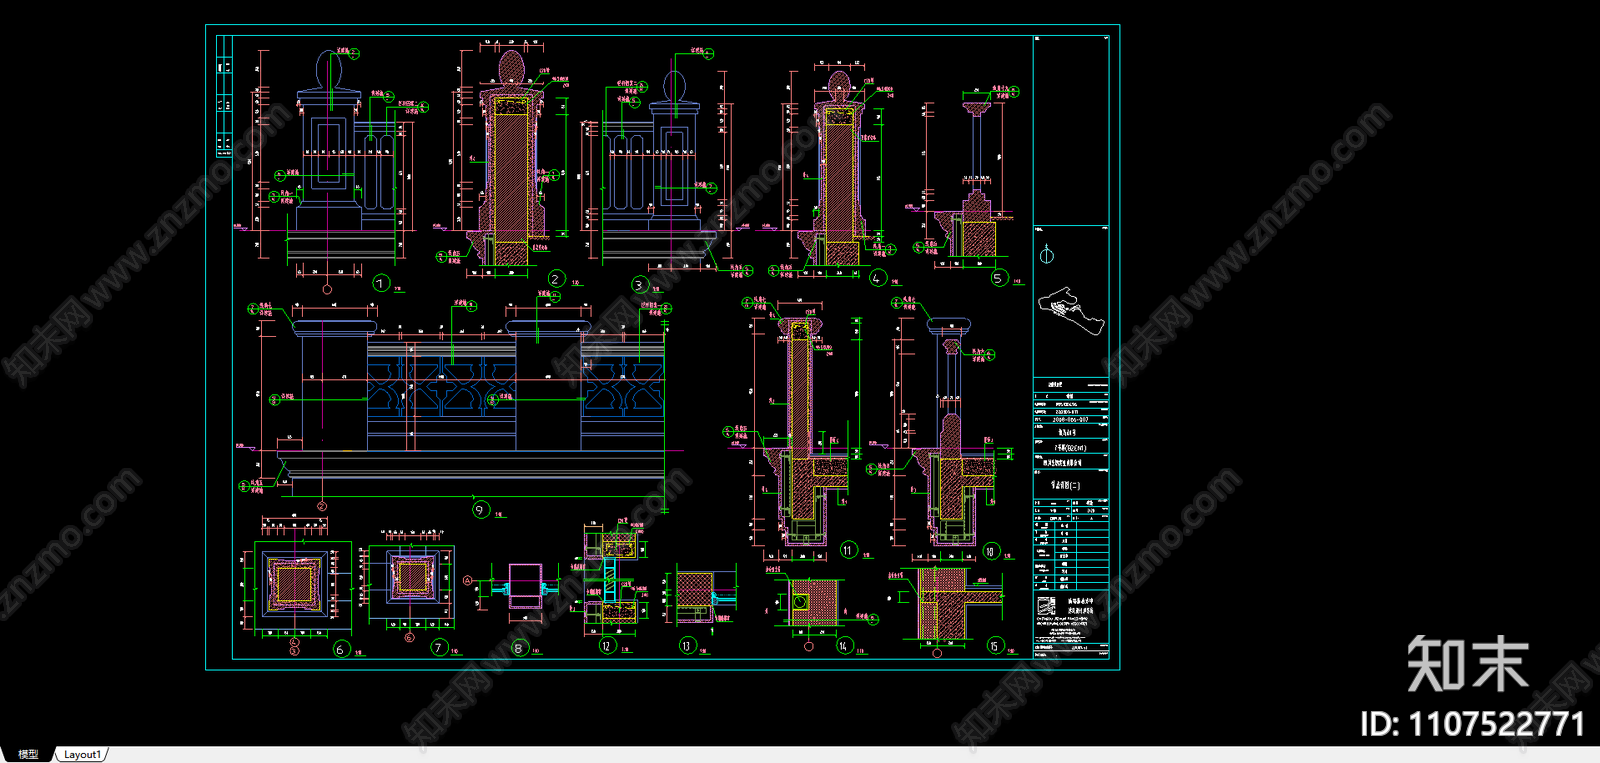The width and height of the screenshot is (1600, 763).
Task: Click the north arrow symbol in title block
Action: tap(1047, 254)
